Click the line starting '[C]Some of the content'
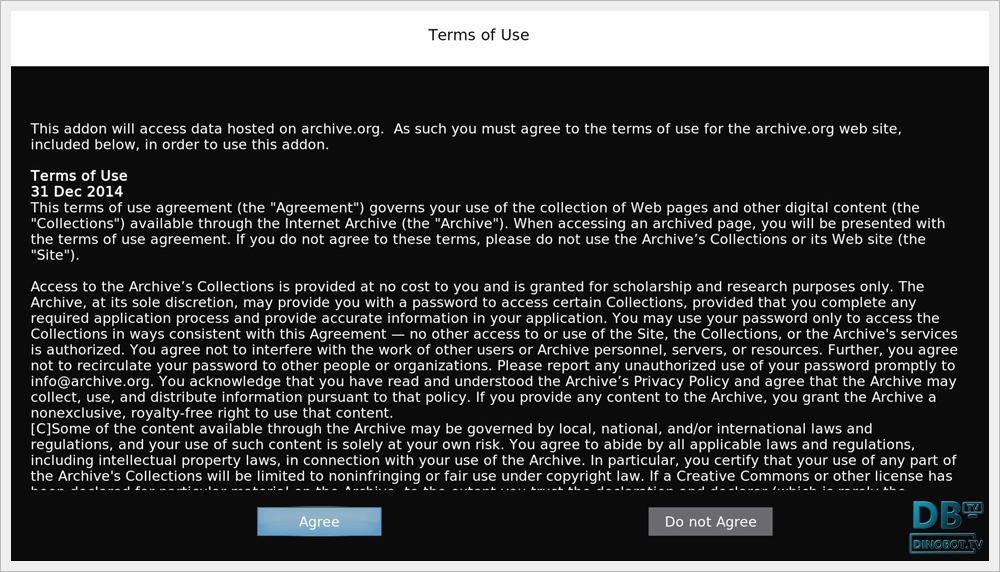Screen dimensions: 1000x572 [x=452, y=429]
